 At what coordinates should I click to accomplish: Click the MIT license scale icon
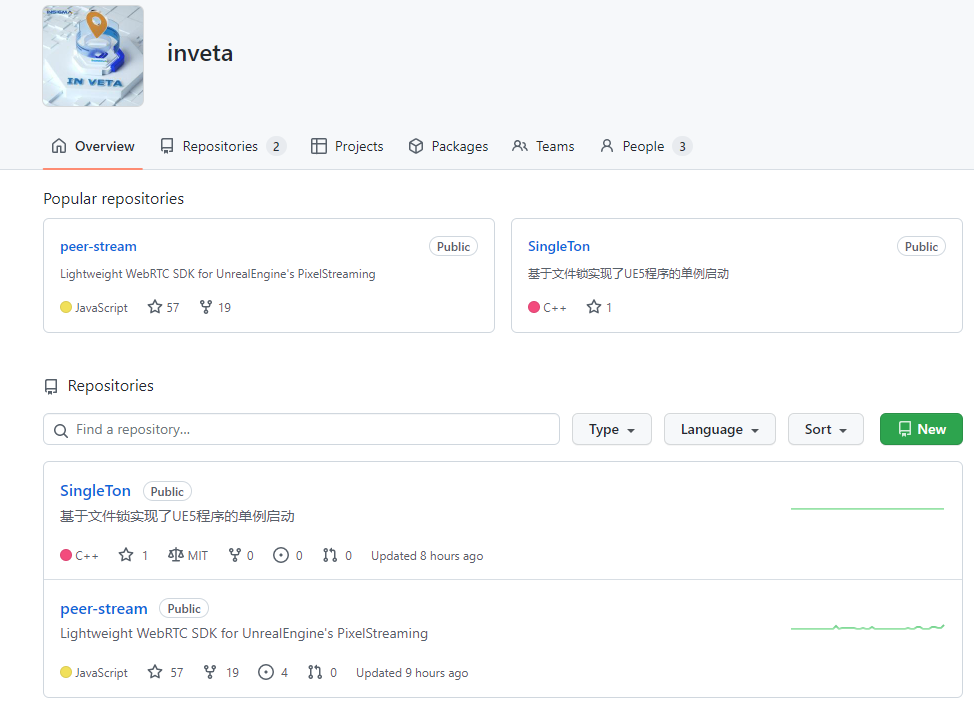(x=176, y=555)
